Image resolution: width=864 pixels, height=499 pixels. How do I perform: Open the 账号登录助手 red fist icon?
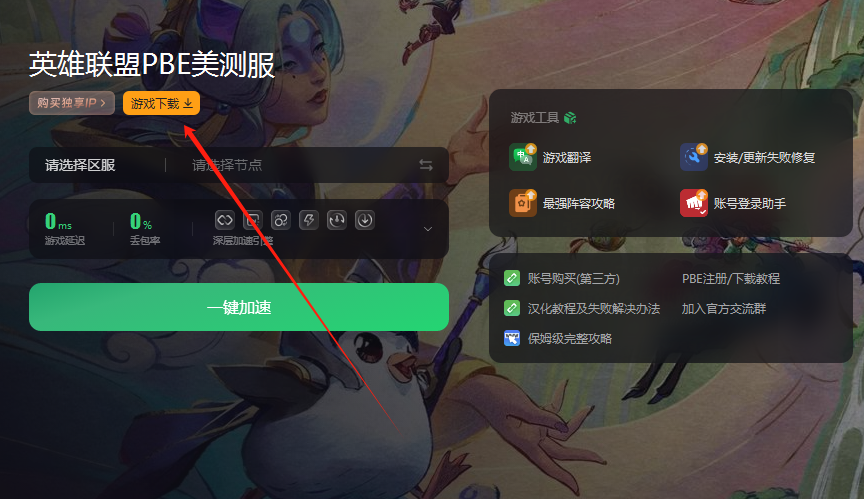click(694, 203)
